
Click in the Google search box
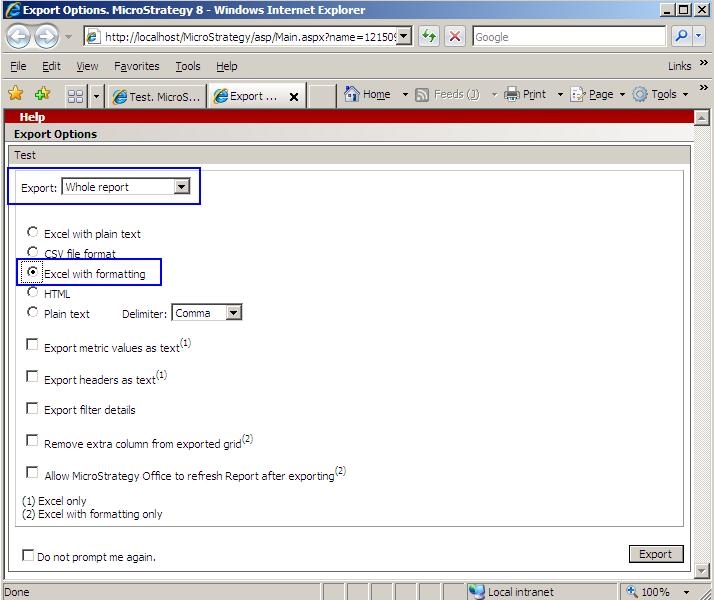pos(566,37)
